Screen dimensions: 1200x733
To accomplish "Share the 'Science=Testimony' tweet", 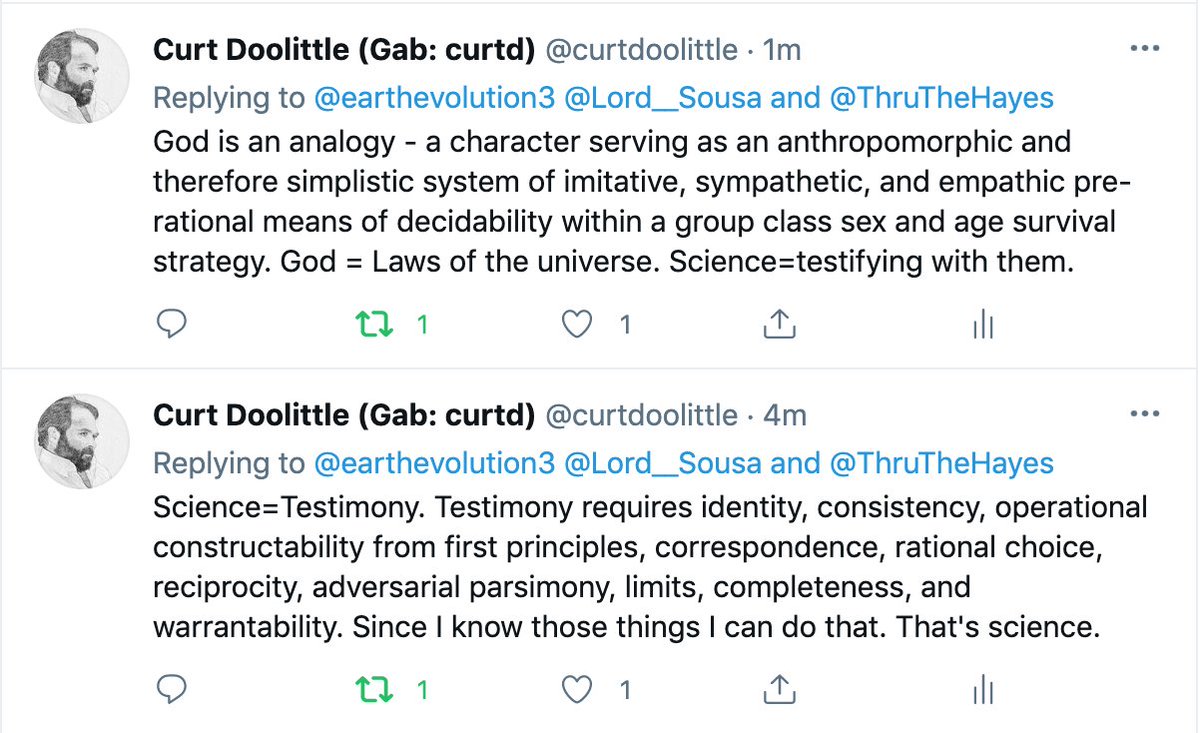I will pos(779,689).
